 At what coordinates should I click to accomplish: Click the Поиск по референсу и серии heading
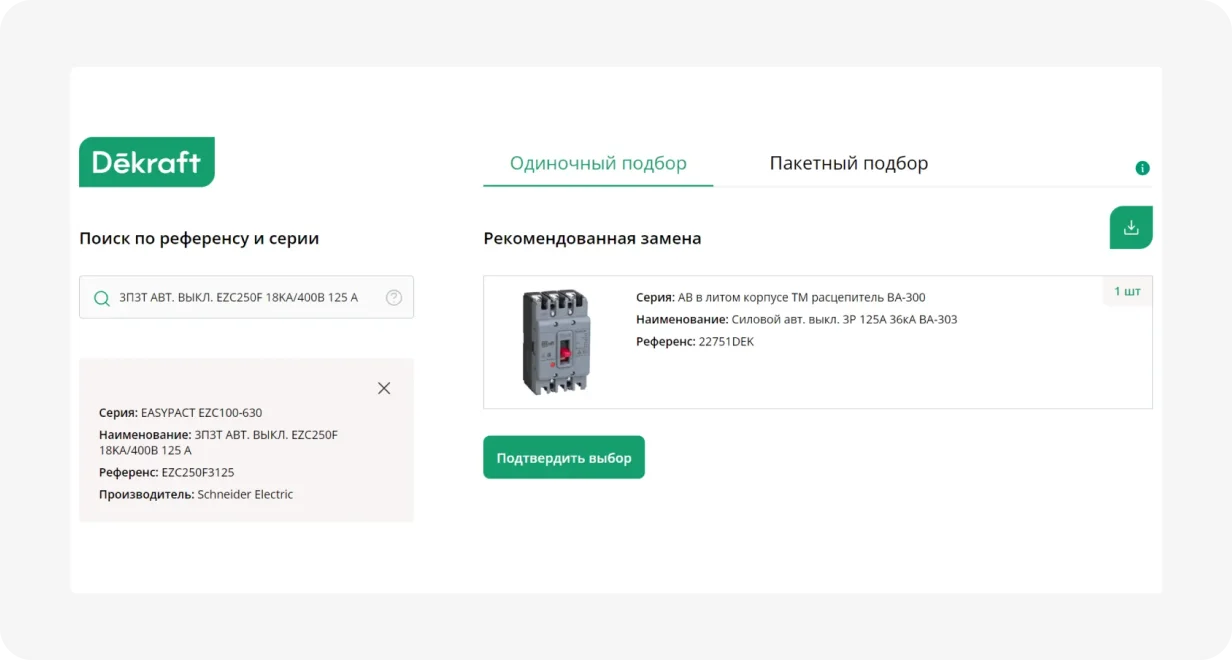(x=199, y=239)
